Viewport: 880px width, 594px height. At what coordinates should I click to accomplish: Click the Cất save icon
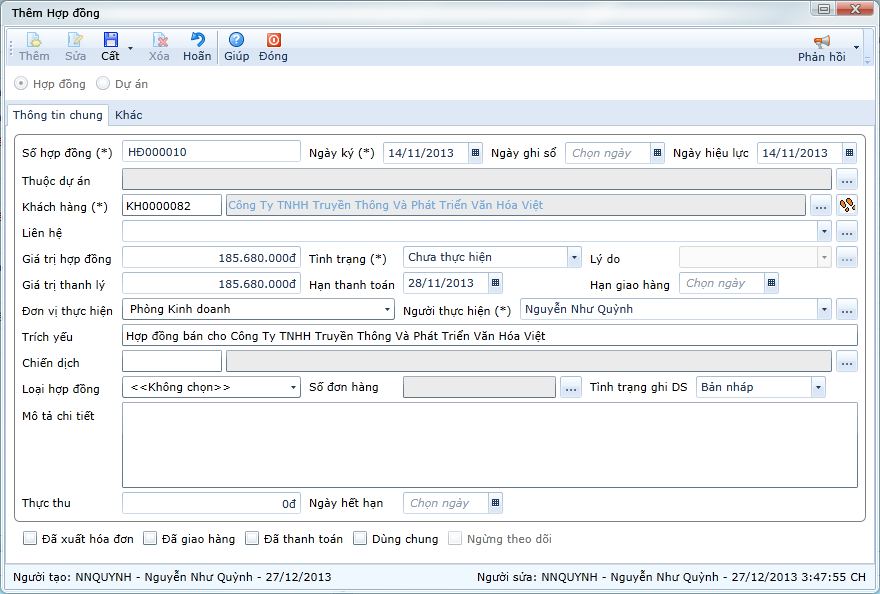point(110,41)
